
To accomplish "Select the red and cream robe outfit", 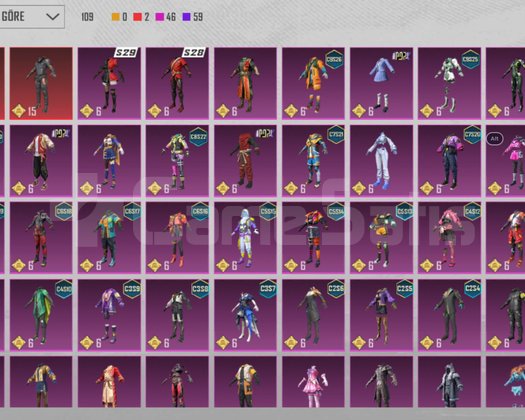I will click(109, 382).
